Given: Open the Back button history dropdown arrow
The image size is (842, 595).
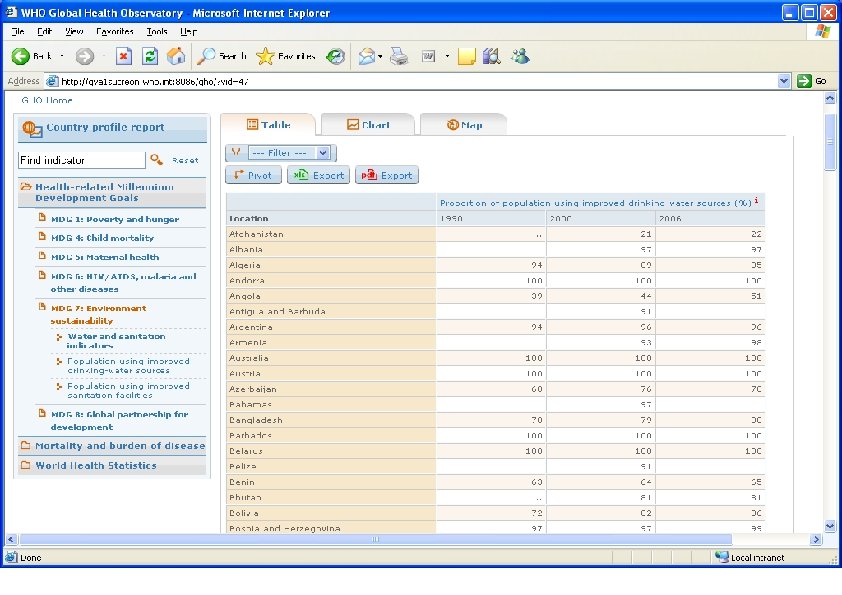Looking at the screenshot, I should click(x=62, y=56).
